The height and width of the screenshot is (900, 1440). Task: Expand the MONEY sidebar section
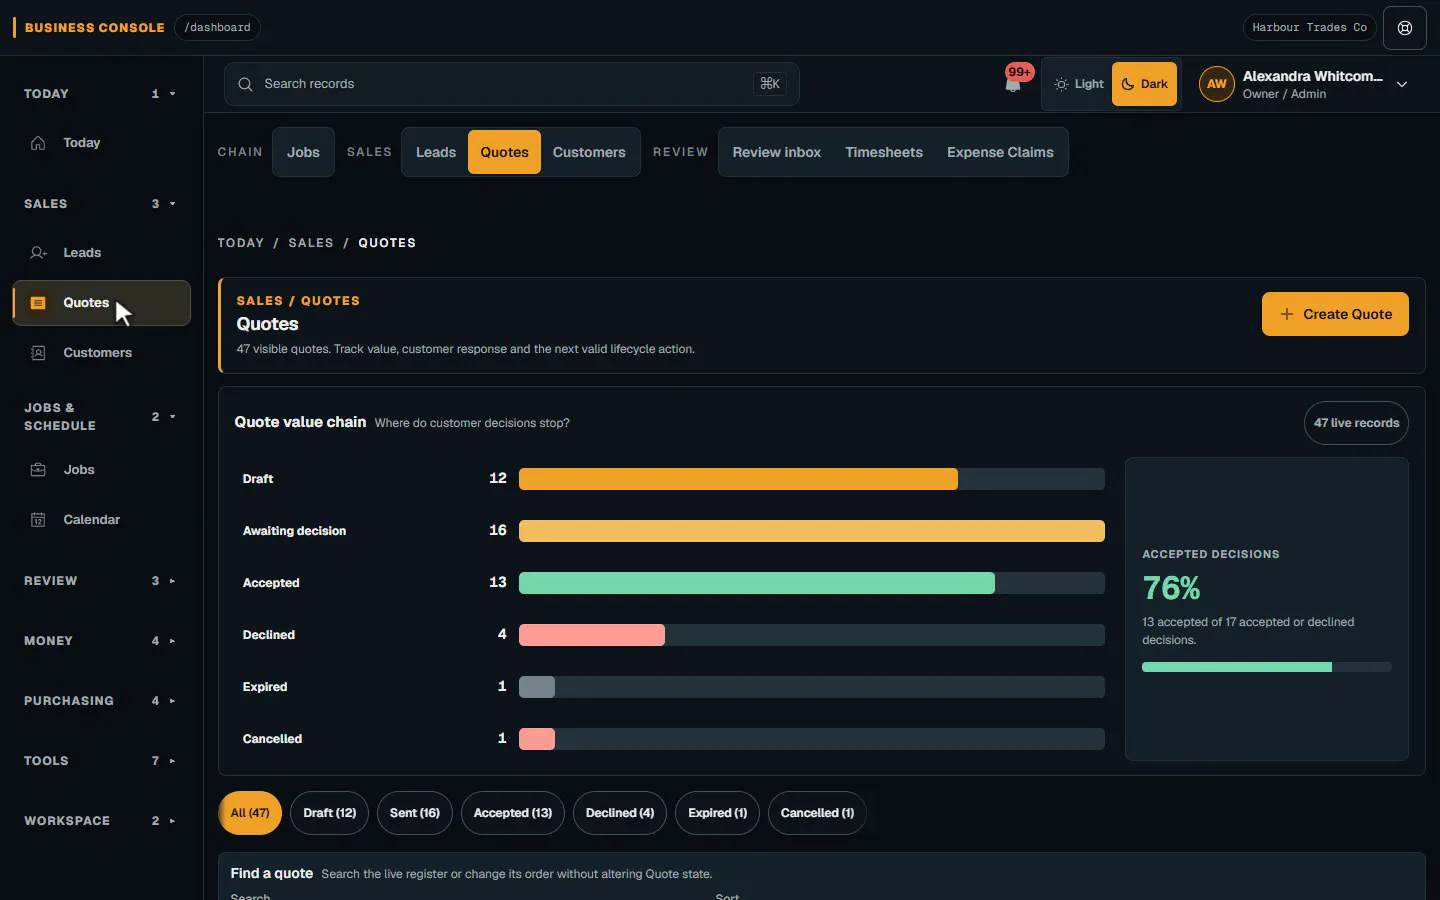tap(102, 641)
